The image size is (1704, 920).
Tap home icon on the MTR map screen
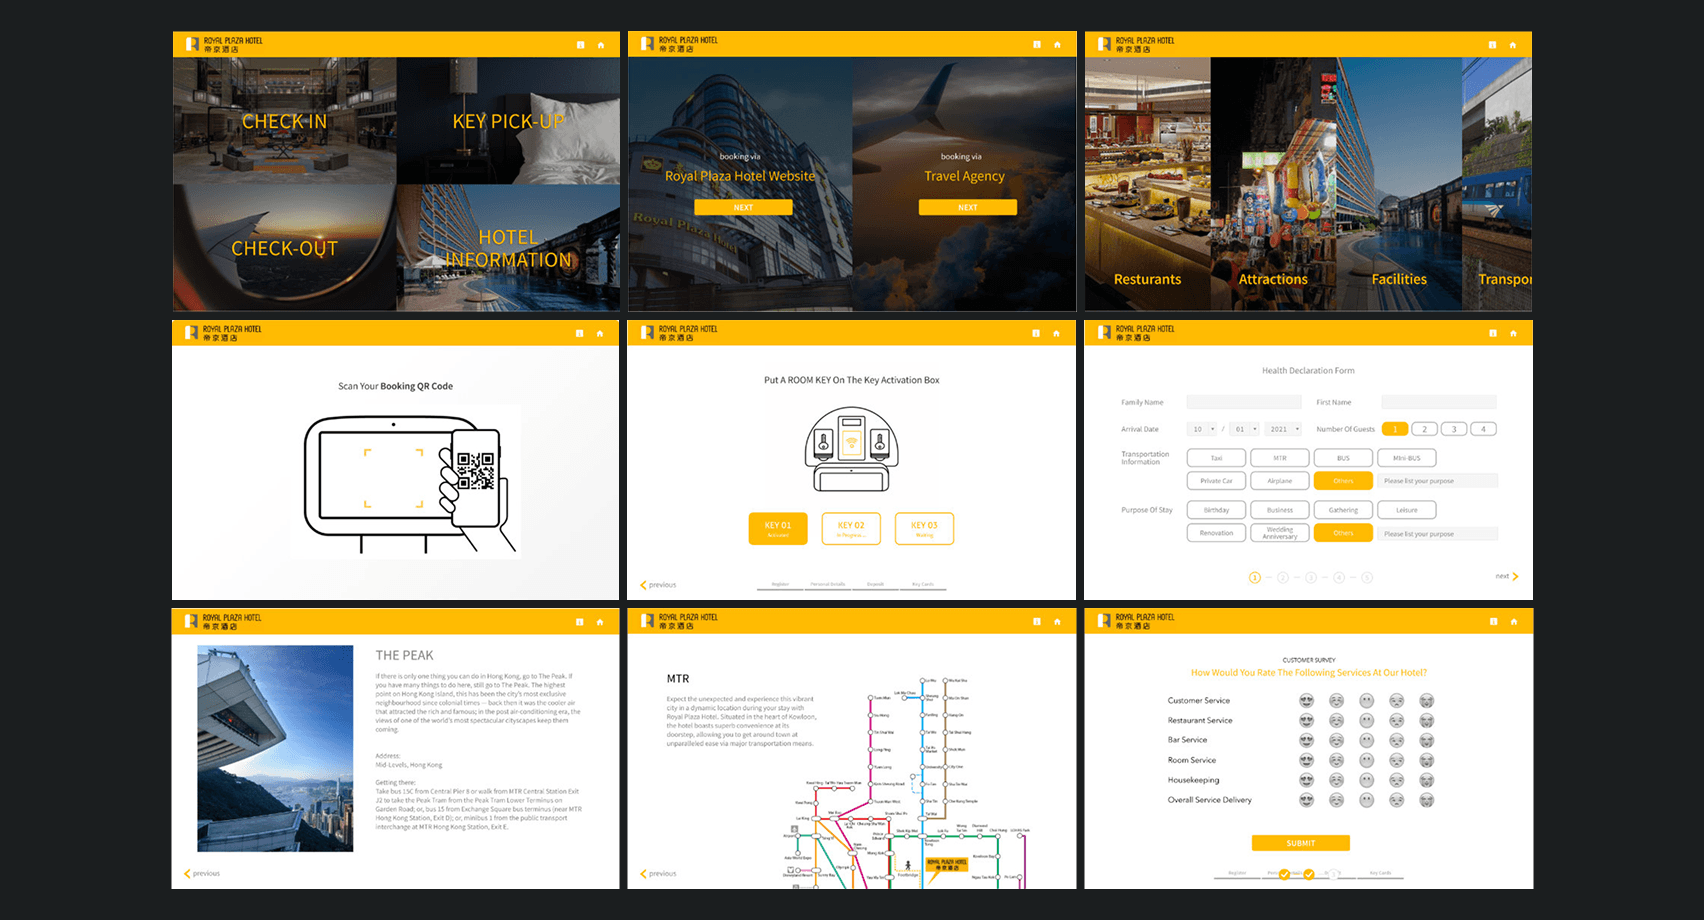point(1057,621)
